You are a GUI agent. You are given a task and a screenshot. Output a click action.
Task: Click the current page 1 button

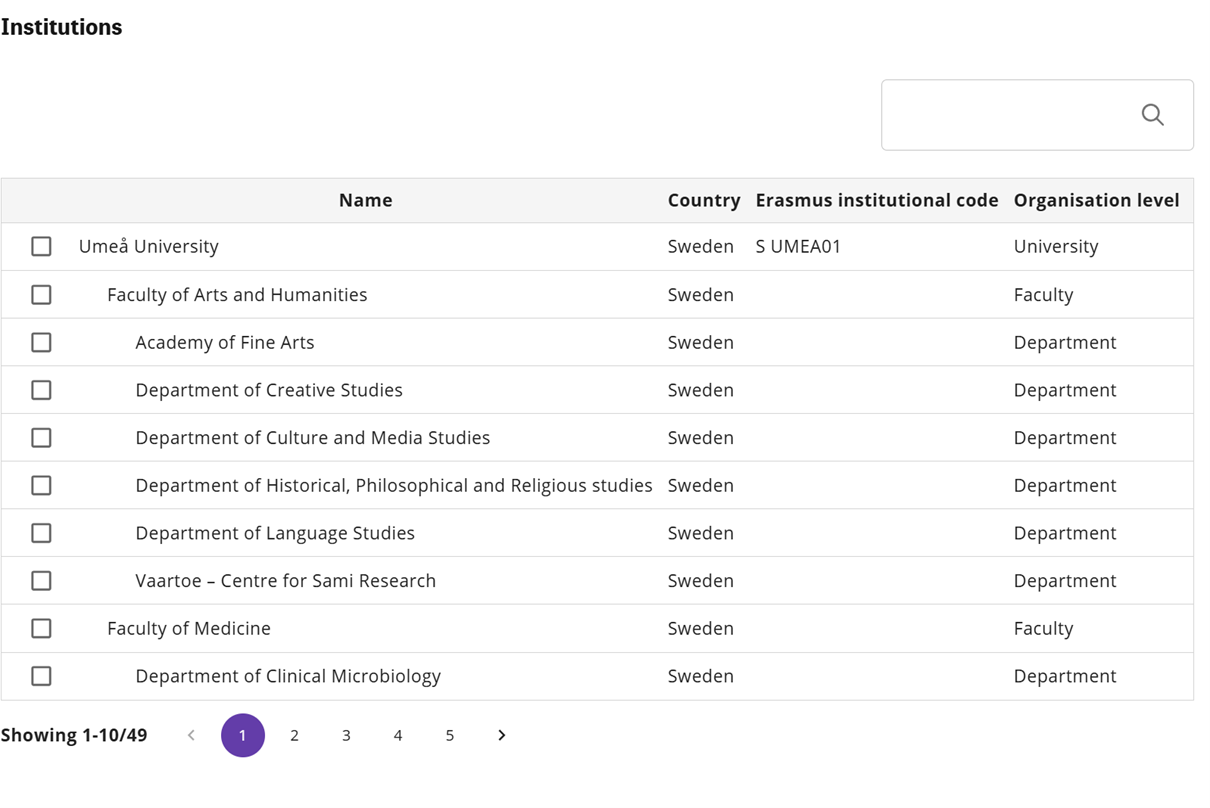[x=242, y=735]
